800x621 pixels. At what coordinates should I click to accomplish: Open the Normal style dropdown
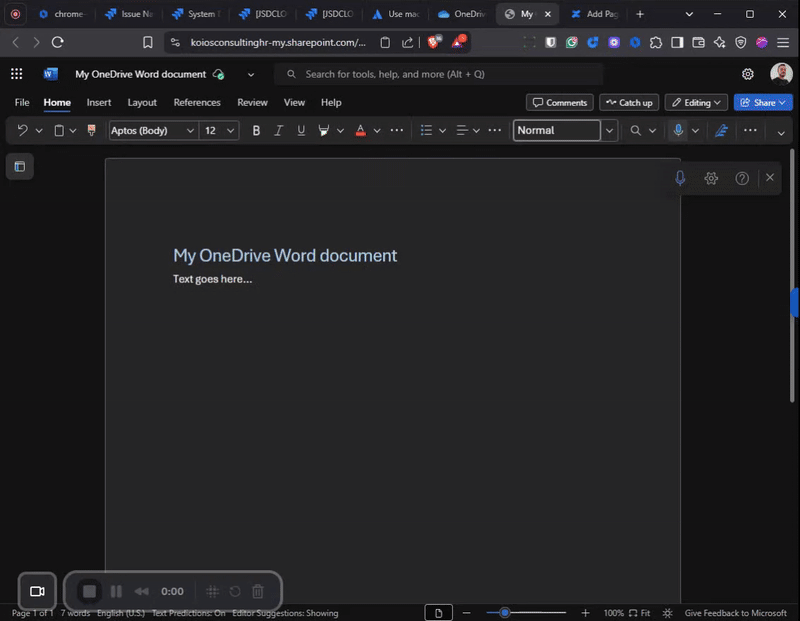560,130
